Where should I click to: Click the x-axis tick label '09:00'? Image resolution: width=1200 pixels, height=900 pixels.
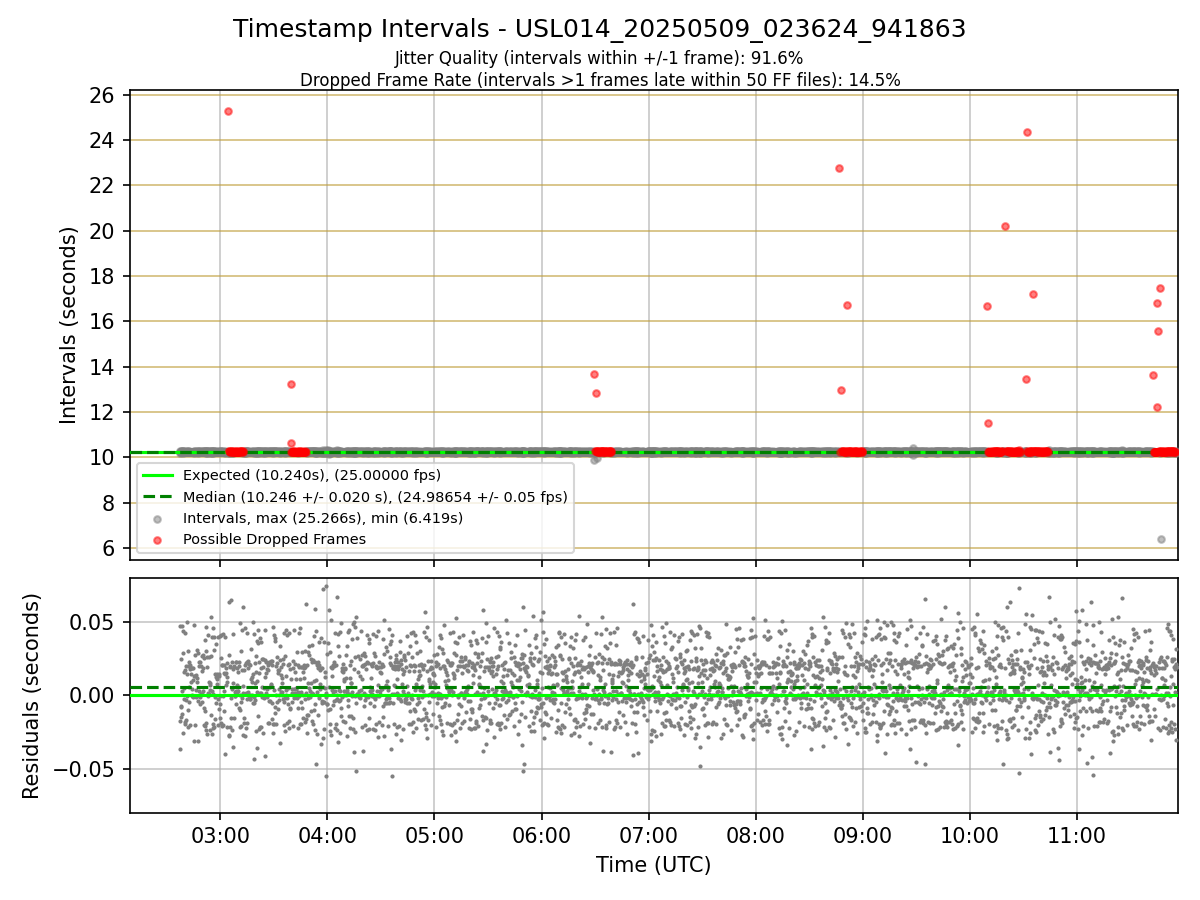[863, 835]
